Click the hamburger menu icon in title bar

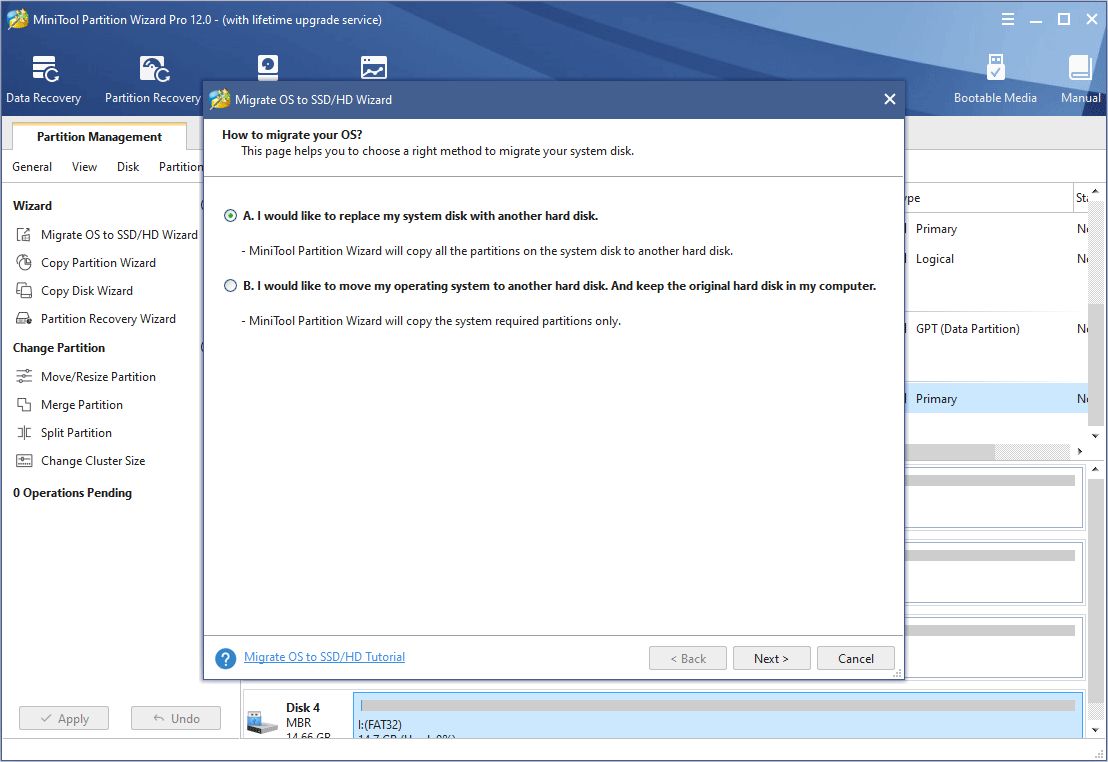[x=1008, y=19]
